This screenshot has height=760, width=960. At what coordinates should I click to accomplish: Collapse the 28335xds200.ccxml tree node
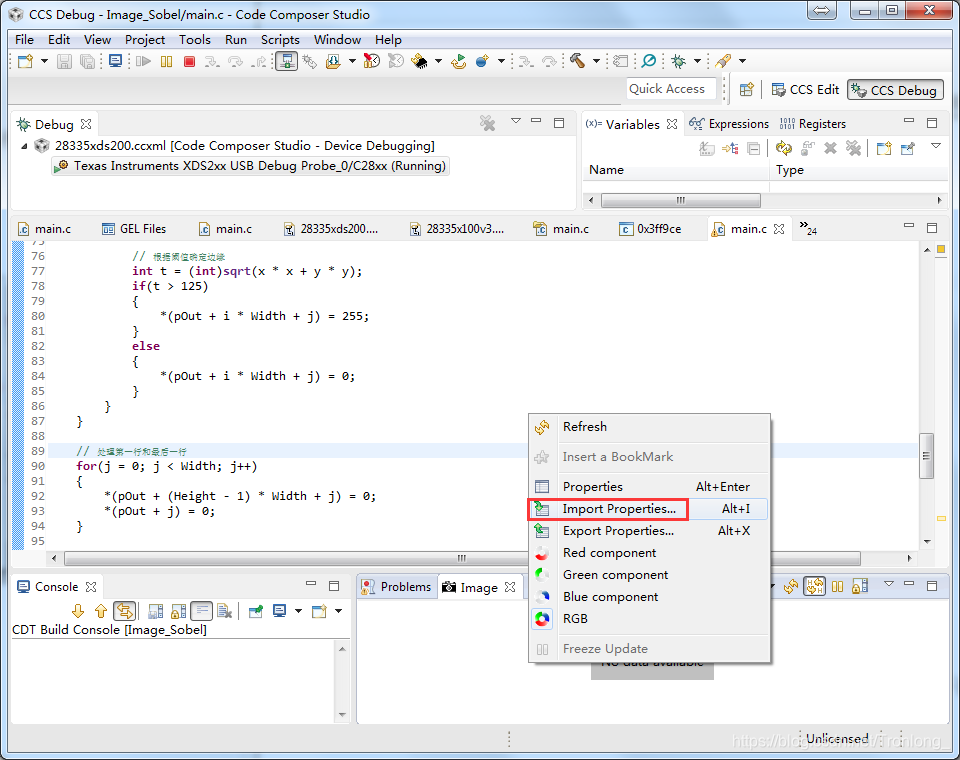[x=24, y=146]
